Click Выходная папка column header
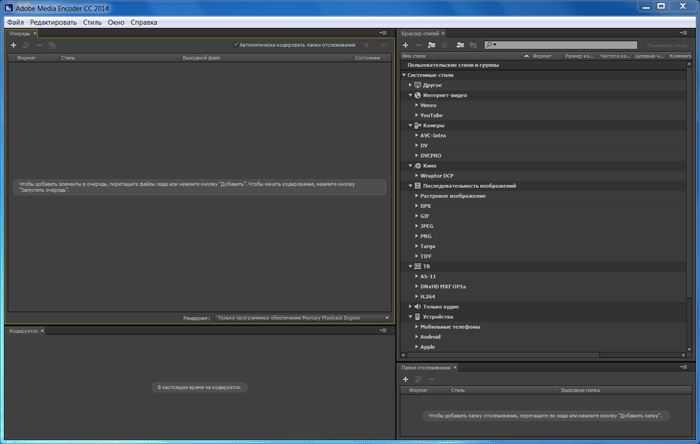Image resolution: width=700 pixels, height=444 pixels. (x=580, y=390)
